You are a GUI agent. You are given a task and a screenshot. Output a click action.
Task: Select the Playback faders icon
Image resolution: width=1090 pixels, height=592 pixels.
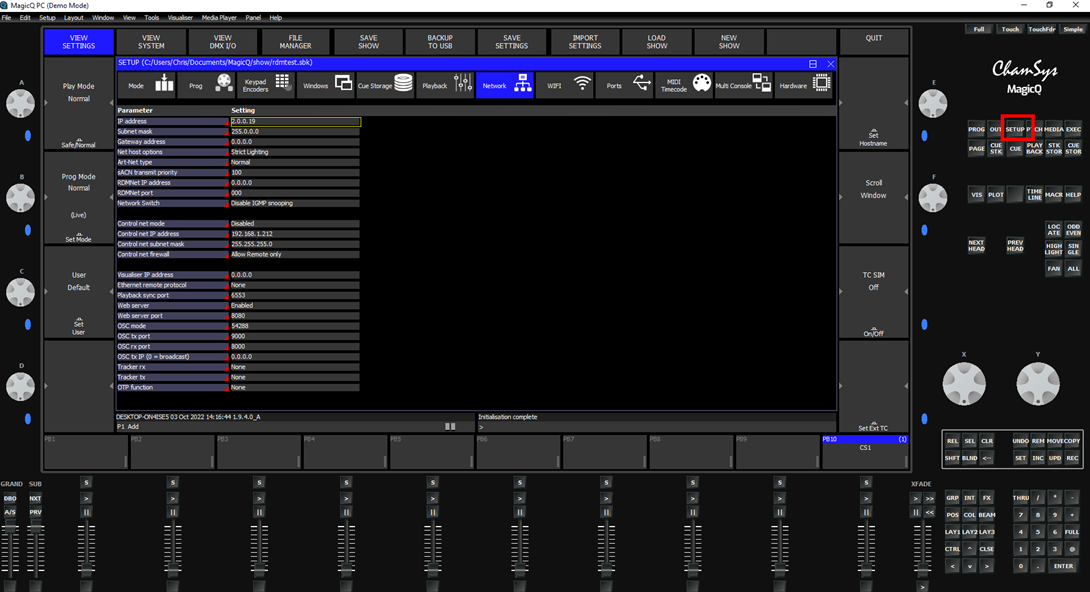pos(463,85)
